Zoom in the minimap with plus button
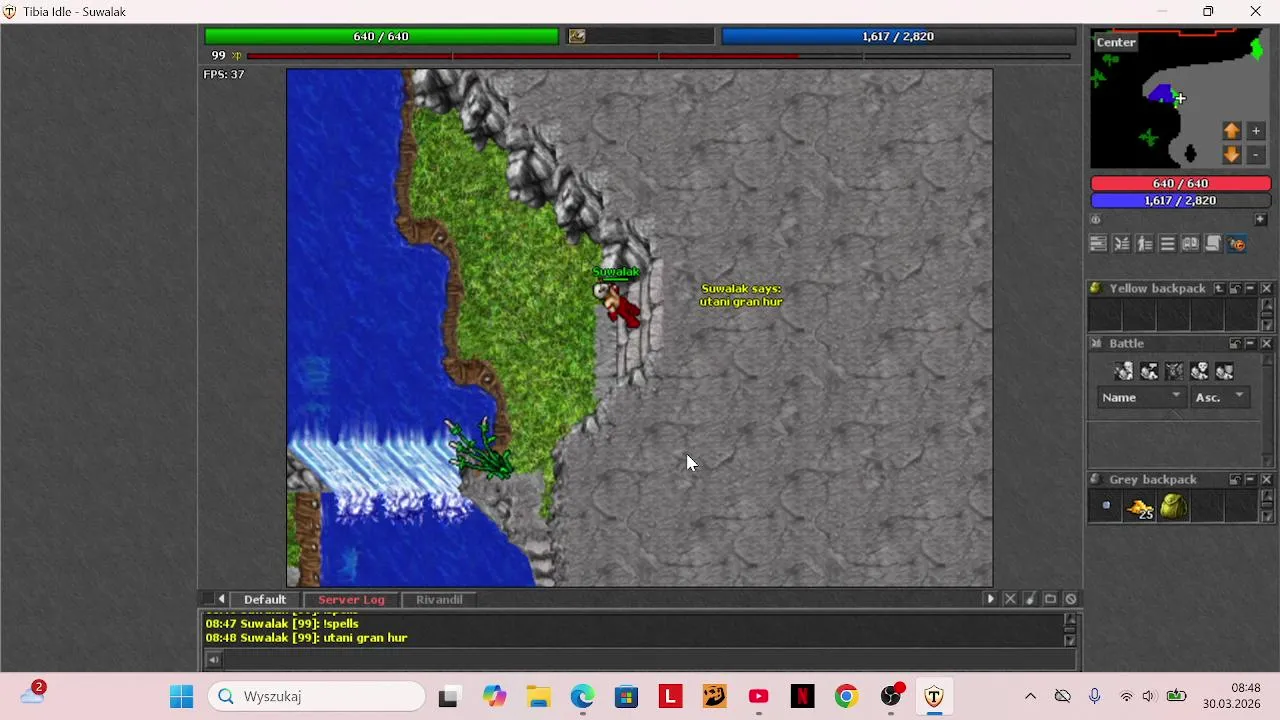 click(1256, 131)
